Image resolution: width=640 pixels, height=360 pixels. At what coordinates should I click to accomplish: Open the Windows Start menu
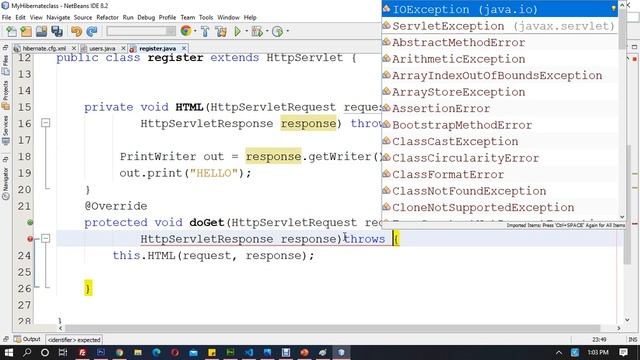9,352
